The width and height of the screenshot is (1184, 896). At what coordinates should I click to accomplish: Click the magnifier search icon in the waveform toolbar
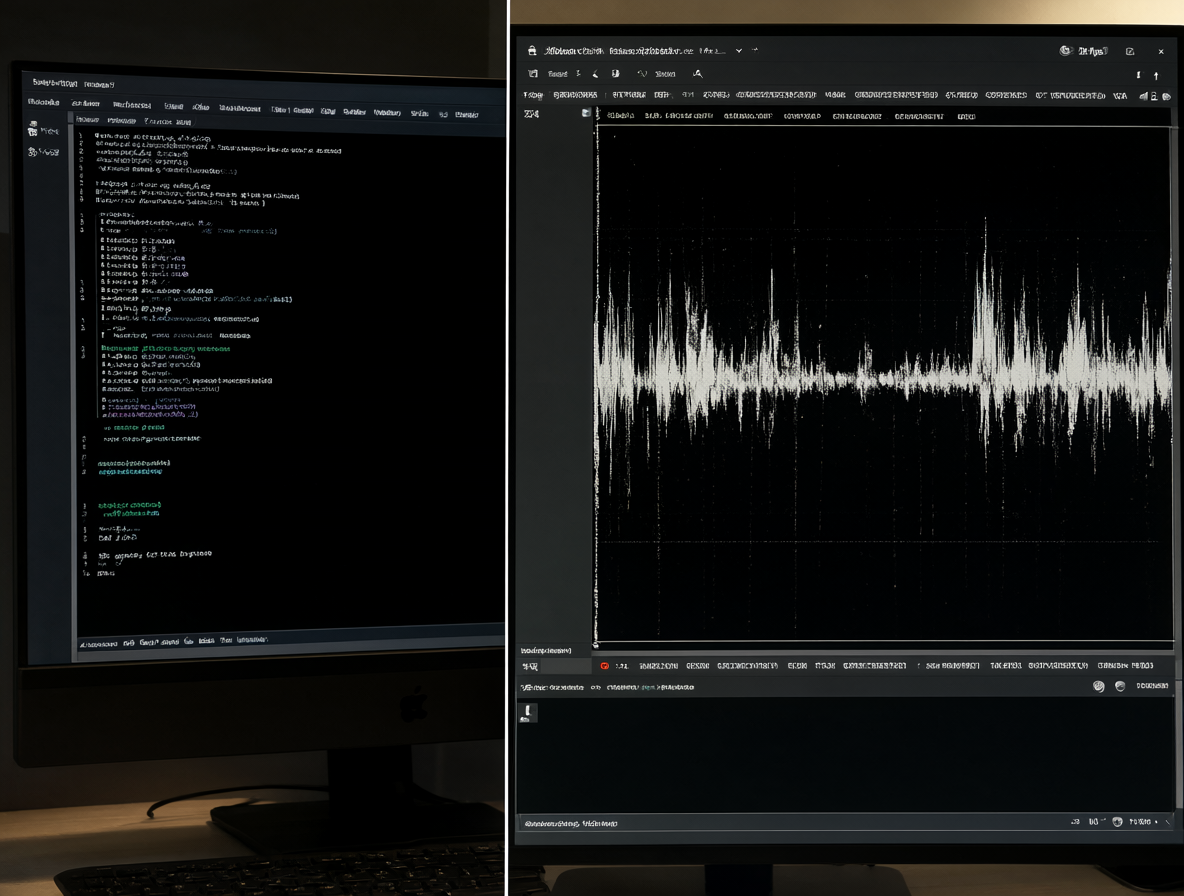click(698, 73)
